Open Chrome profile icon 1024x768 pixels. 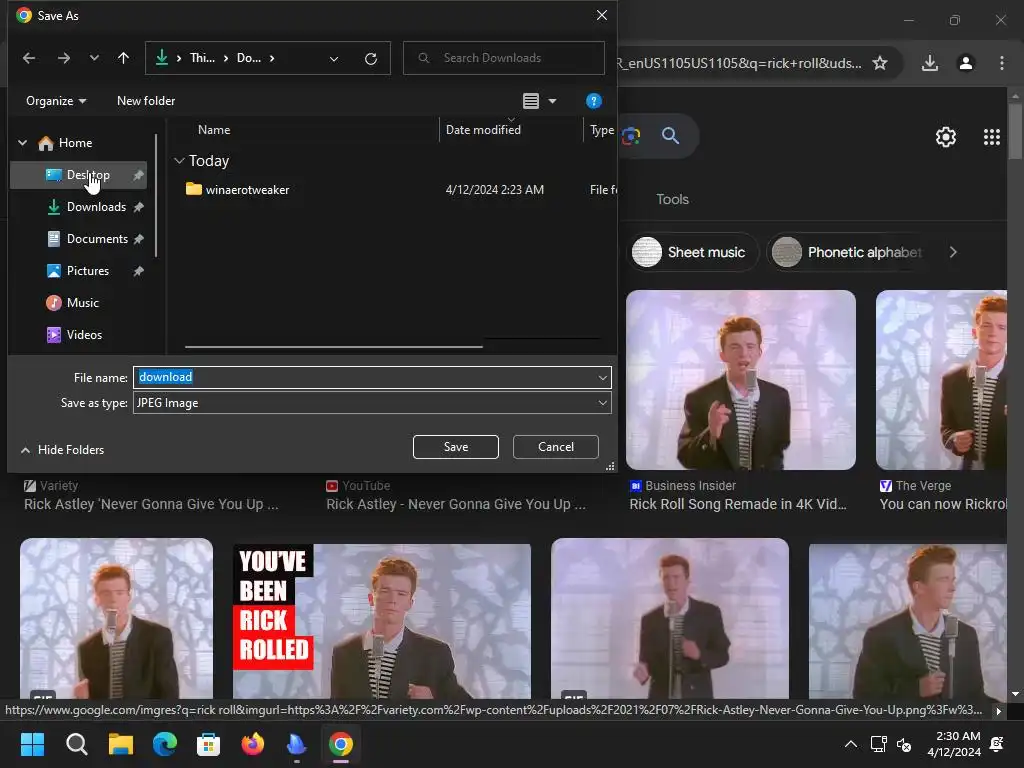click(966, 63)
